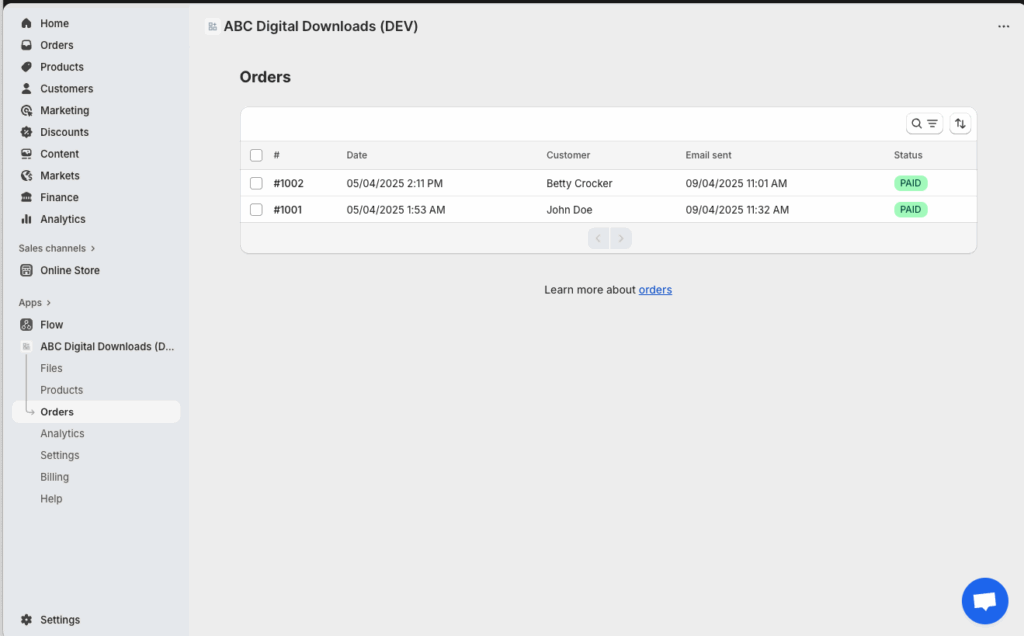Open the chat support bubble
This screenshot has height=636, width=1024.
point(984,601)
